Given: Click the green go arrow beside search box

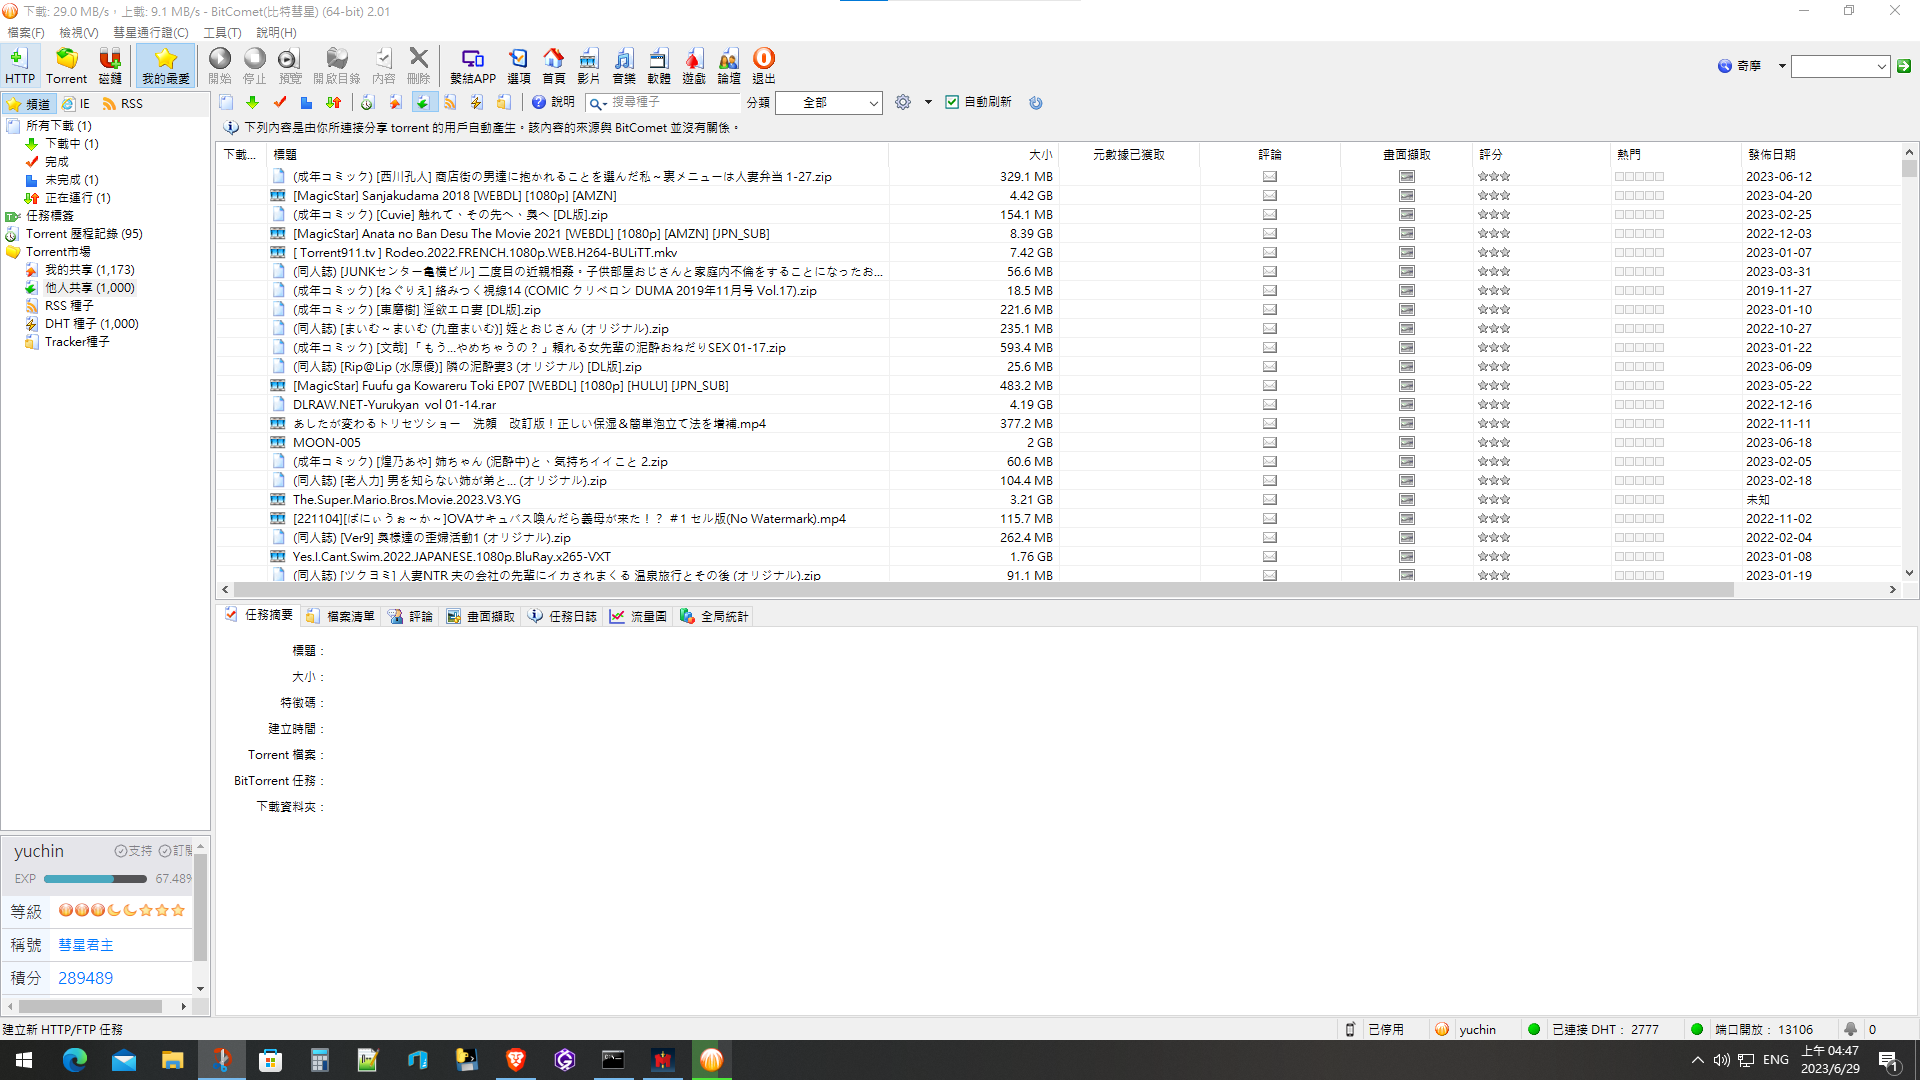Looking at the screenshot, I should coord(1904,66).
